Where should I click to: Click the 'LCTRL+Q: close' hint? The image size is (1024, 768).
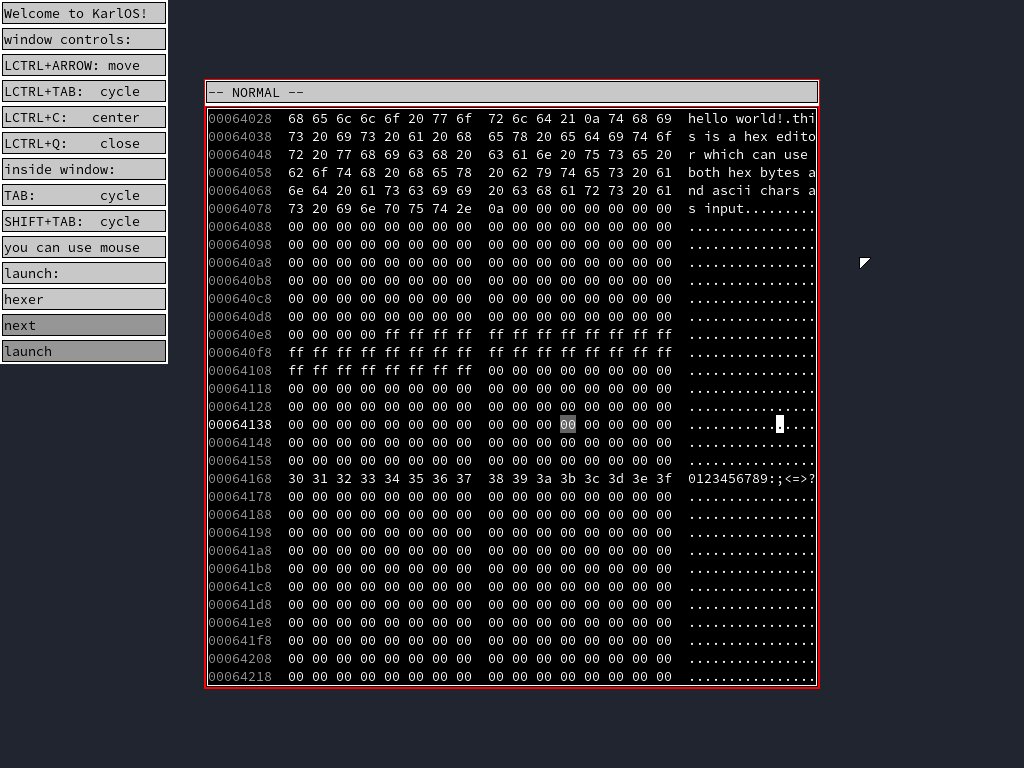click(84, 143)
